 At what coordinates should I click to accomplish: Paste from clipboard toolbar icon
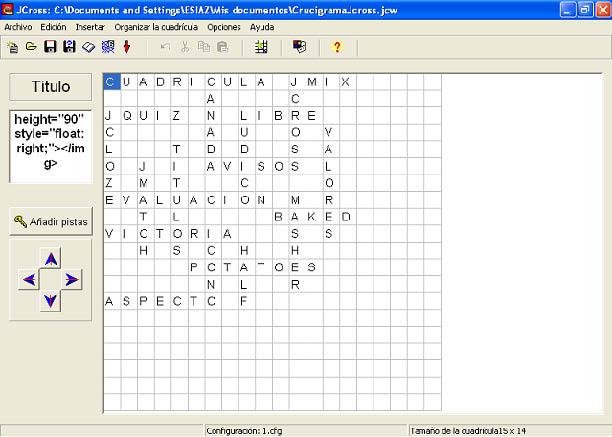[x=222, y=47]
